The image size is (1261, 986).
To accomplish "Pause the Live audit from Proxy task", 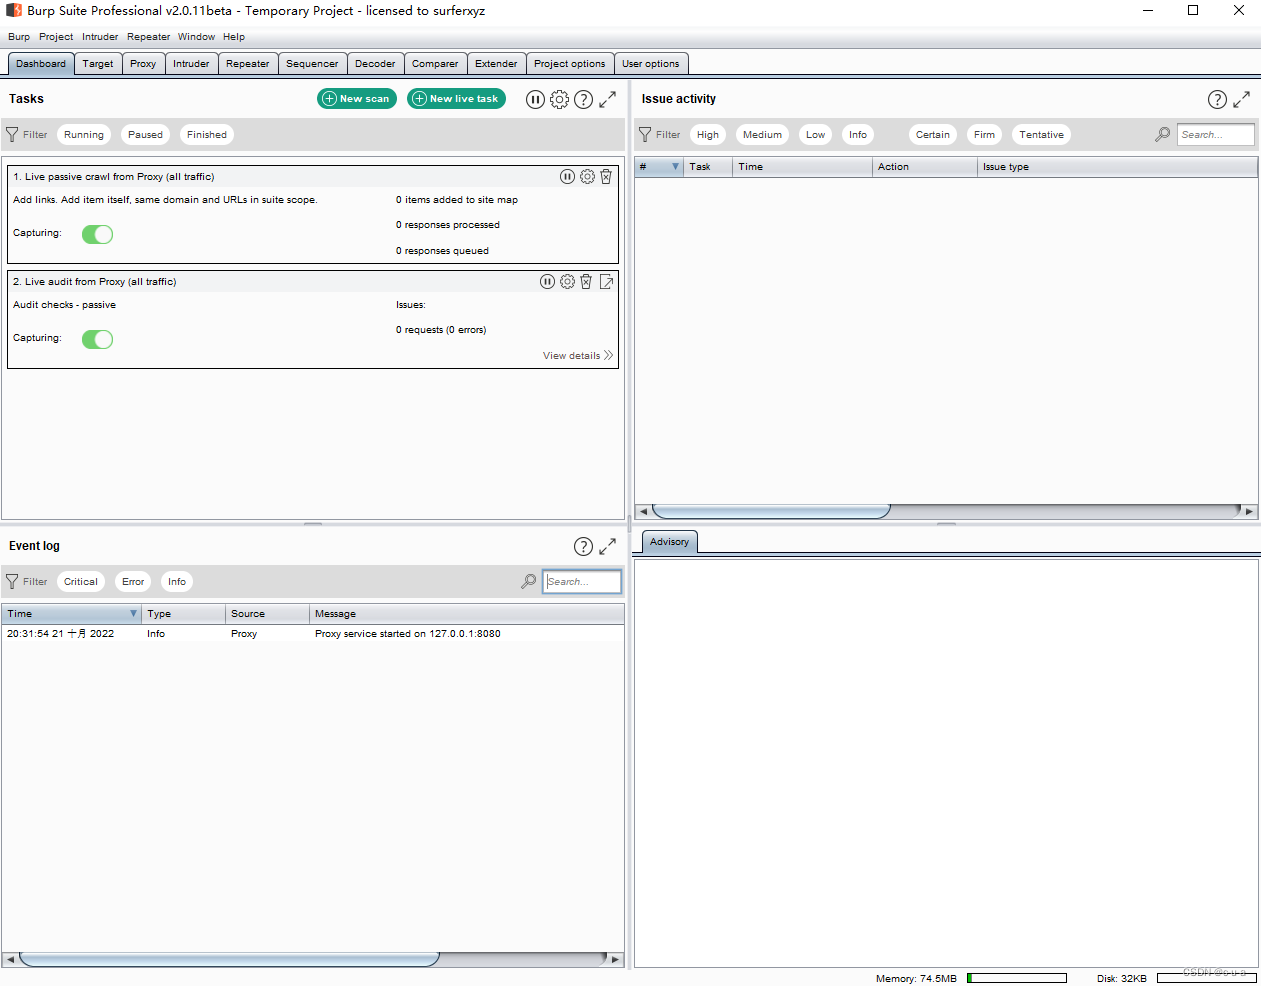I will 547,282.
